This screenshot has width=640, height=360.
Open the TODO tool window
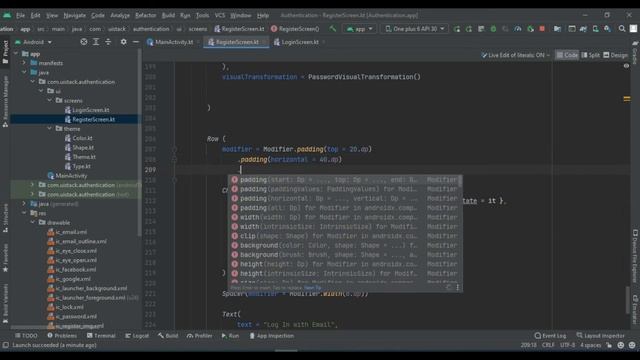pyautogui.click(x=26, y=336)
